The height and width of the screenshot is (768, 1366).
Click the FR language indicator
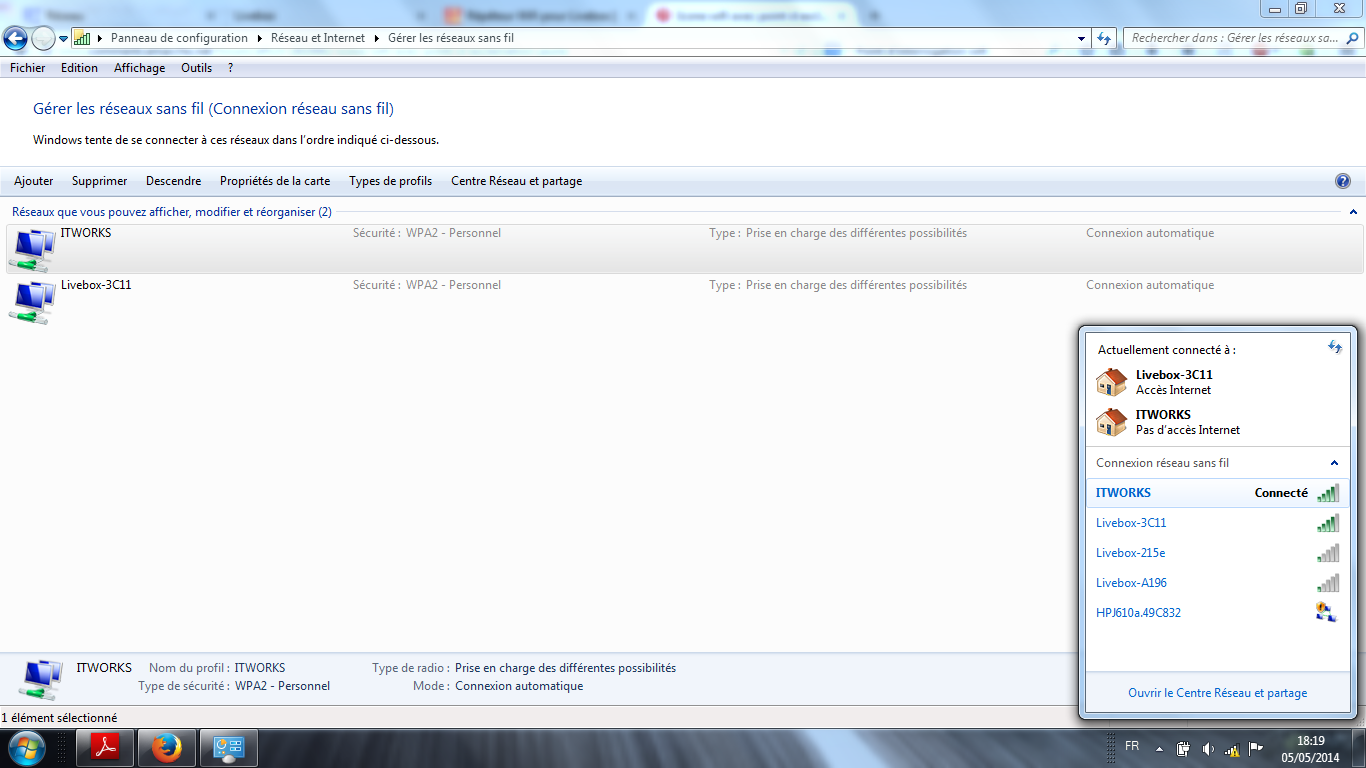[x=1132, y=746]
